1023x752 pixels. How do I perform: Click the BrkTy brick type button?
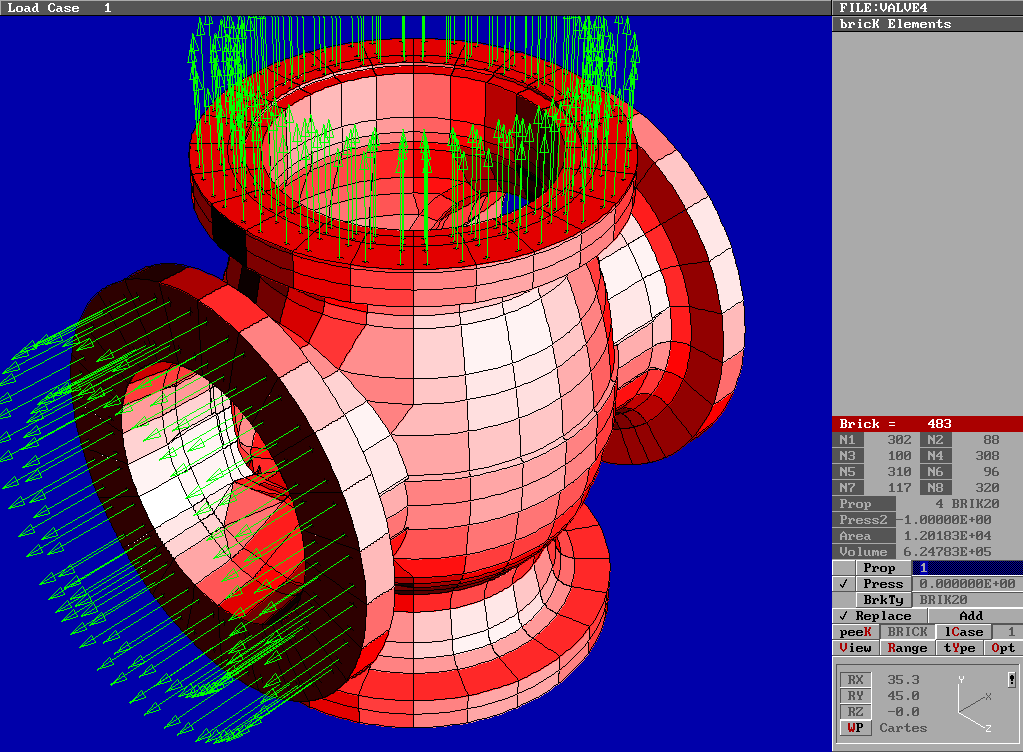pos(882,600)
